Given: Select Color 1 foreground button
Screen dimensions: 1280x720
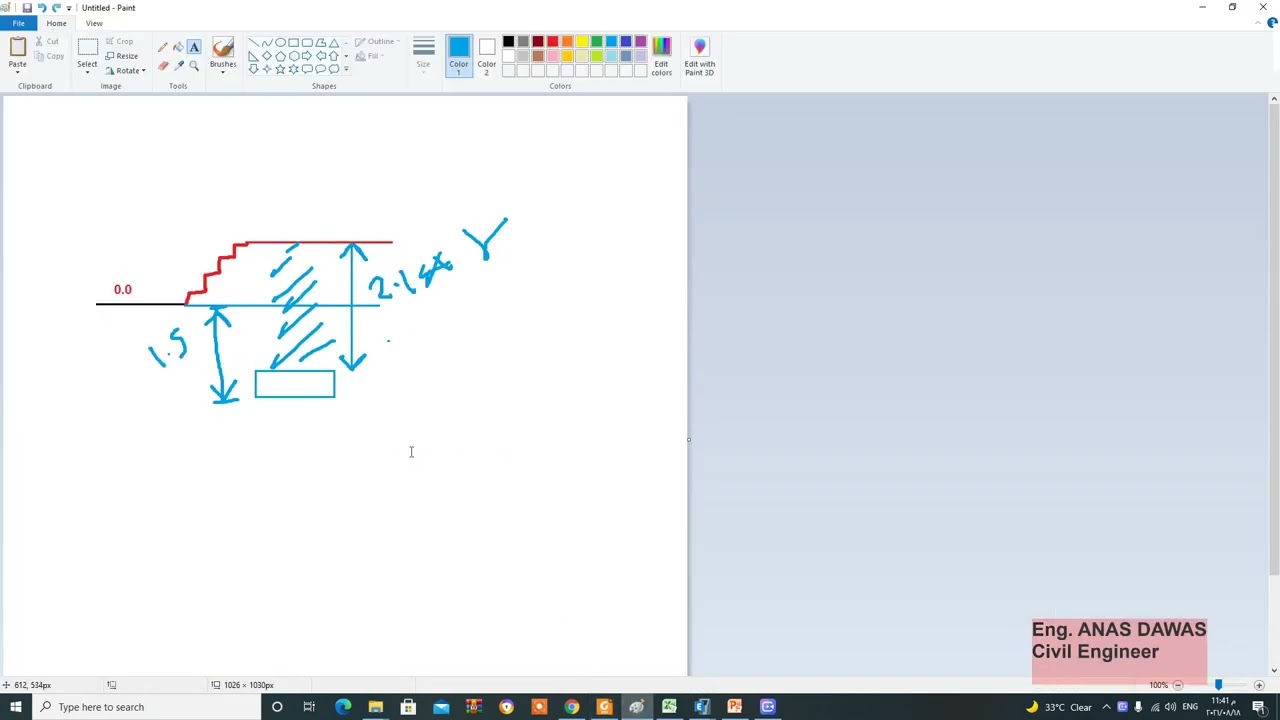Looking at the screenshot, I should point(459,55).
